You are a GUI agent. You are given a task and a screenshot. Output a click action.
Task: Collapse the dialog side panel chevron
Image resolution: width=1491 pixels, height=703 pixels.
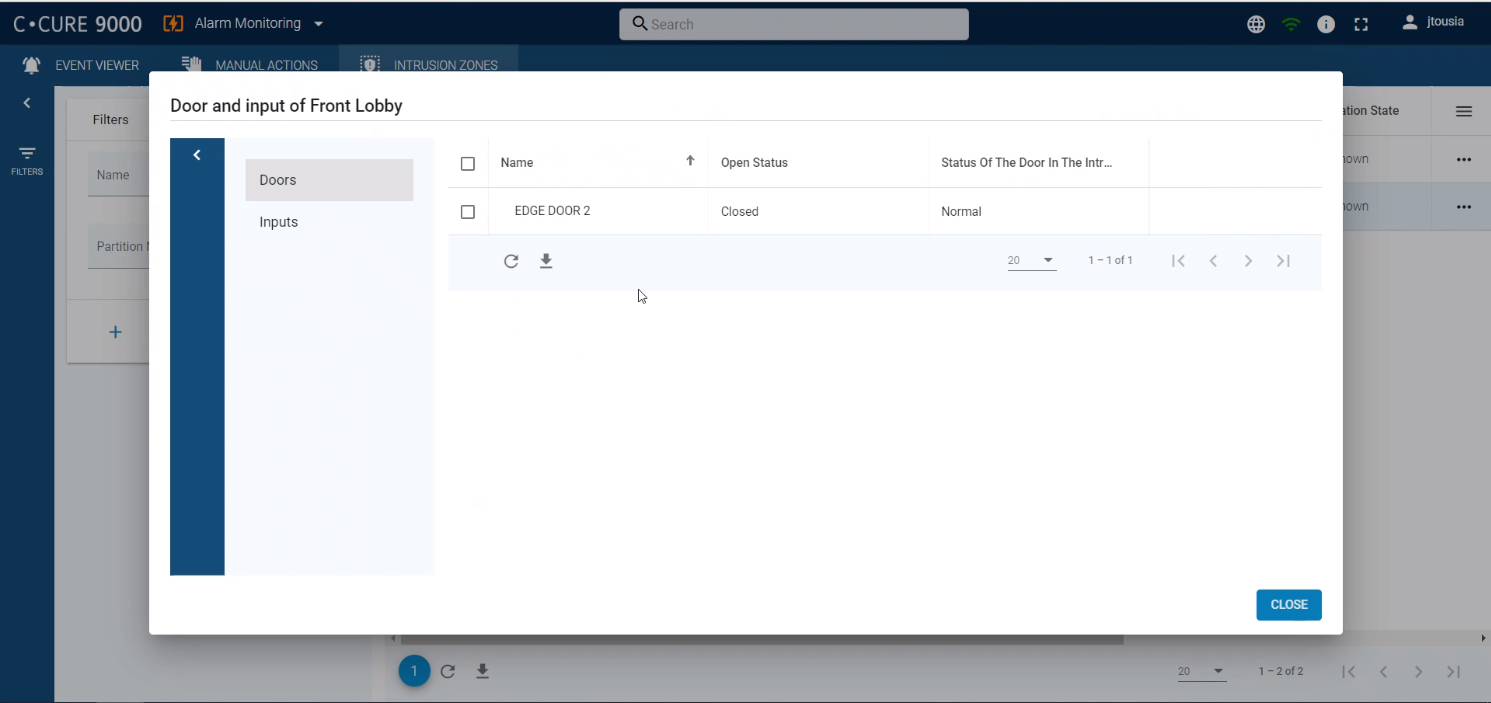pyautogui.click(x=197, y=155)
